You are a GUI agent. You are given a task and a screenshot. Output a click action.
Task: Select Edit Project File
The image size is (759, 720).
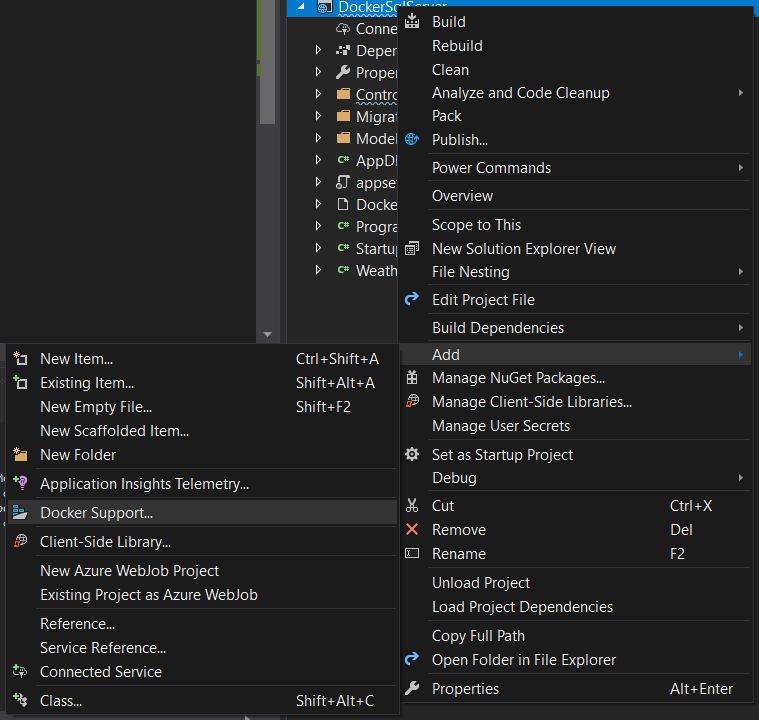pyautogui.click(x=483, y=300)
